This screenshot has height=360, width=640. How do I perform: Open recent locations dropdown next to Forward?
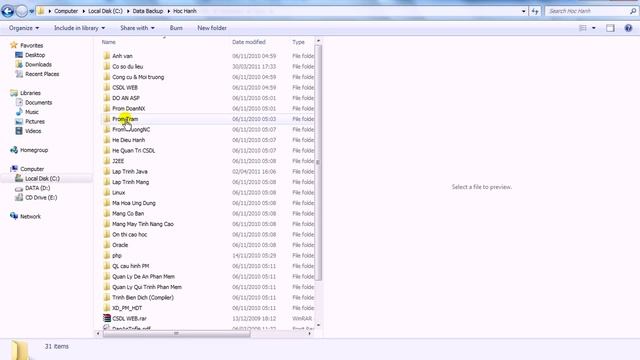click(31, 11)
